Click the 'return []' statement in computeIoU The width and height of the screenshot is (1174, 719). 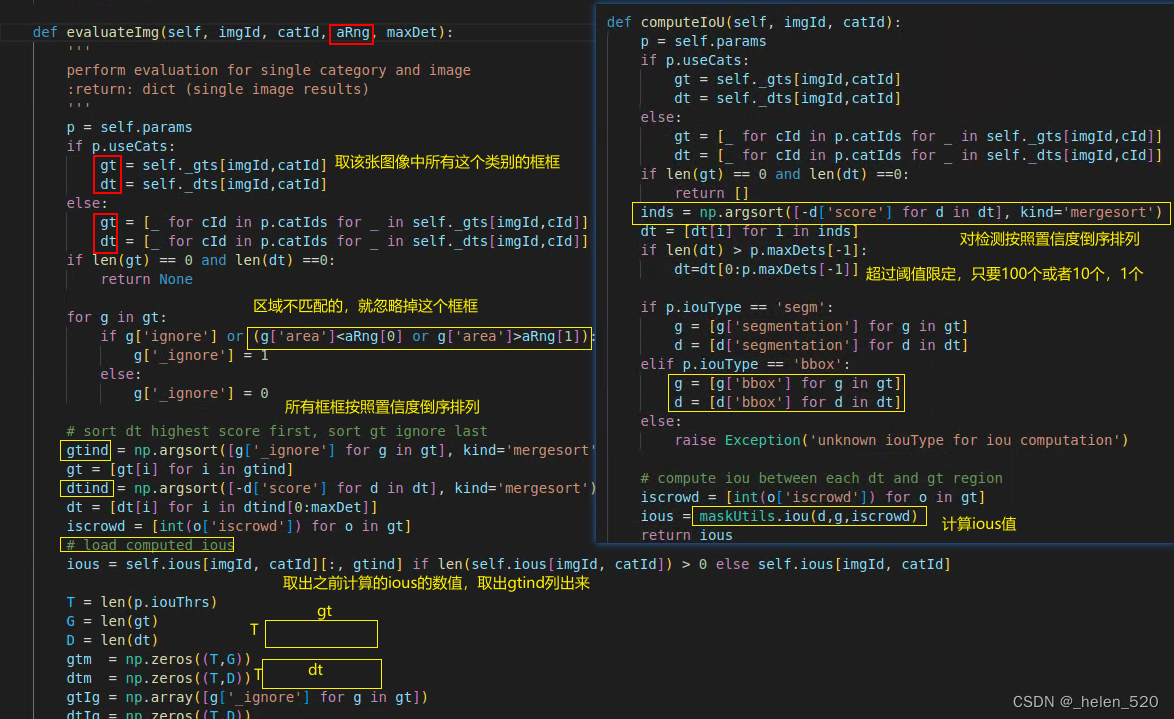click(x=711, y=193)
